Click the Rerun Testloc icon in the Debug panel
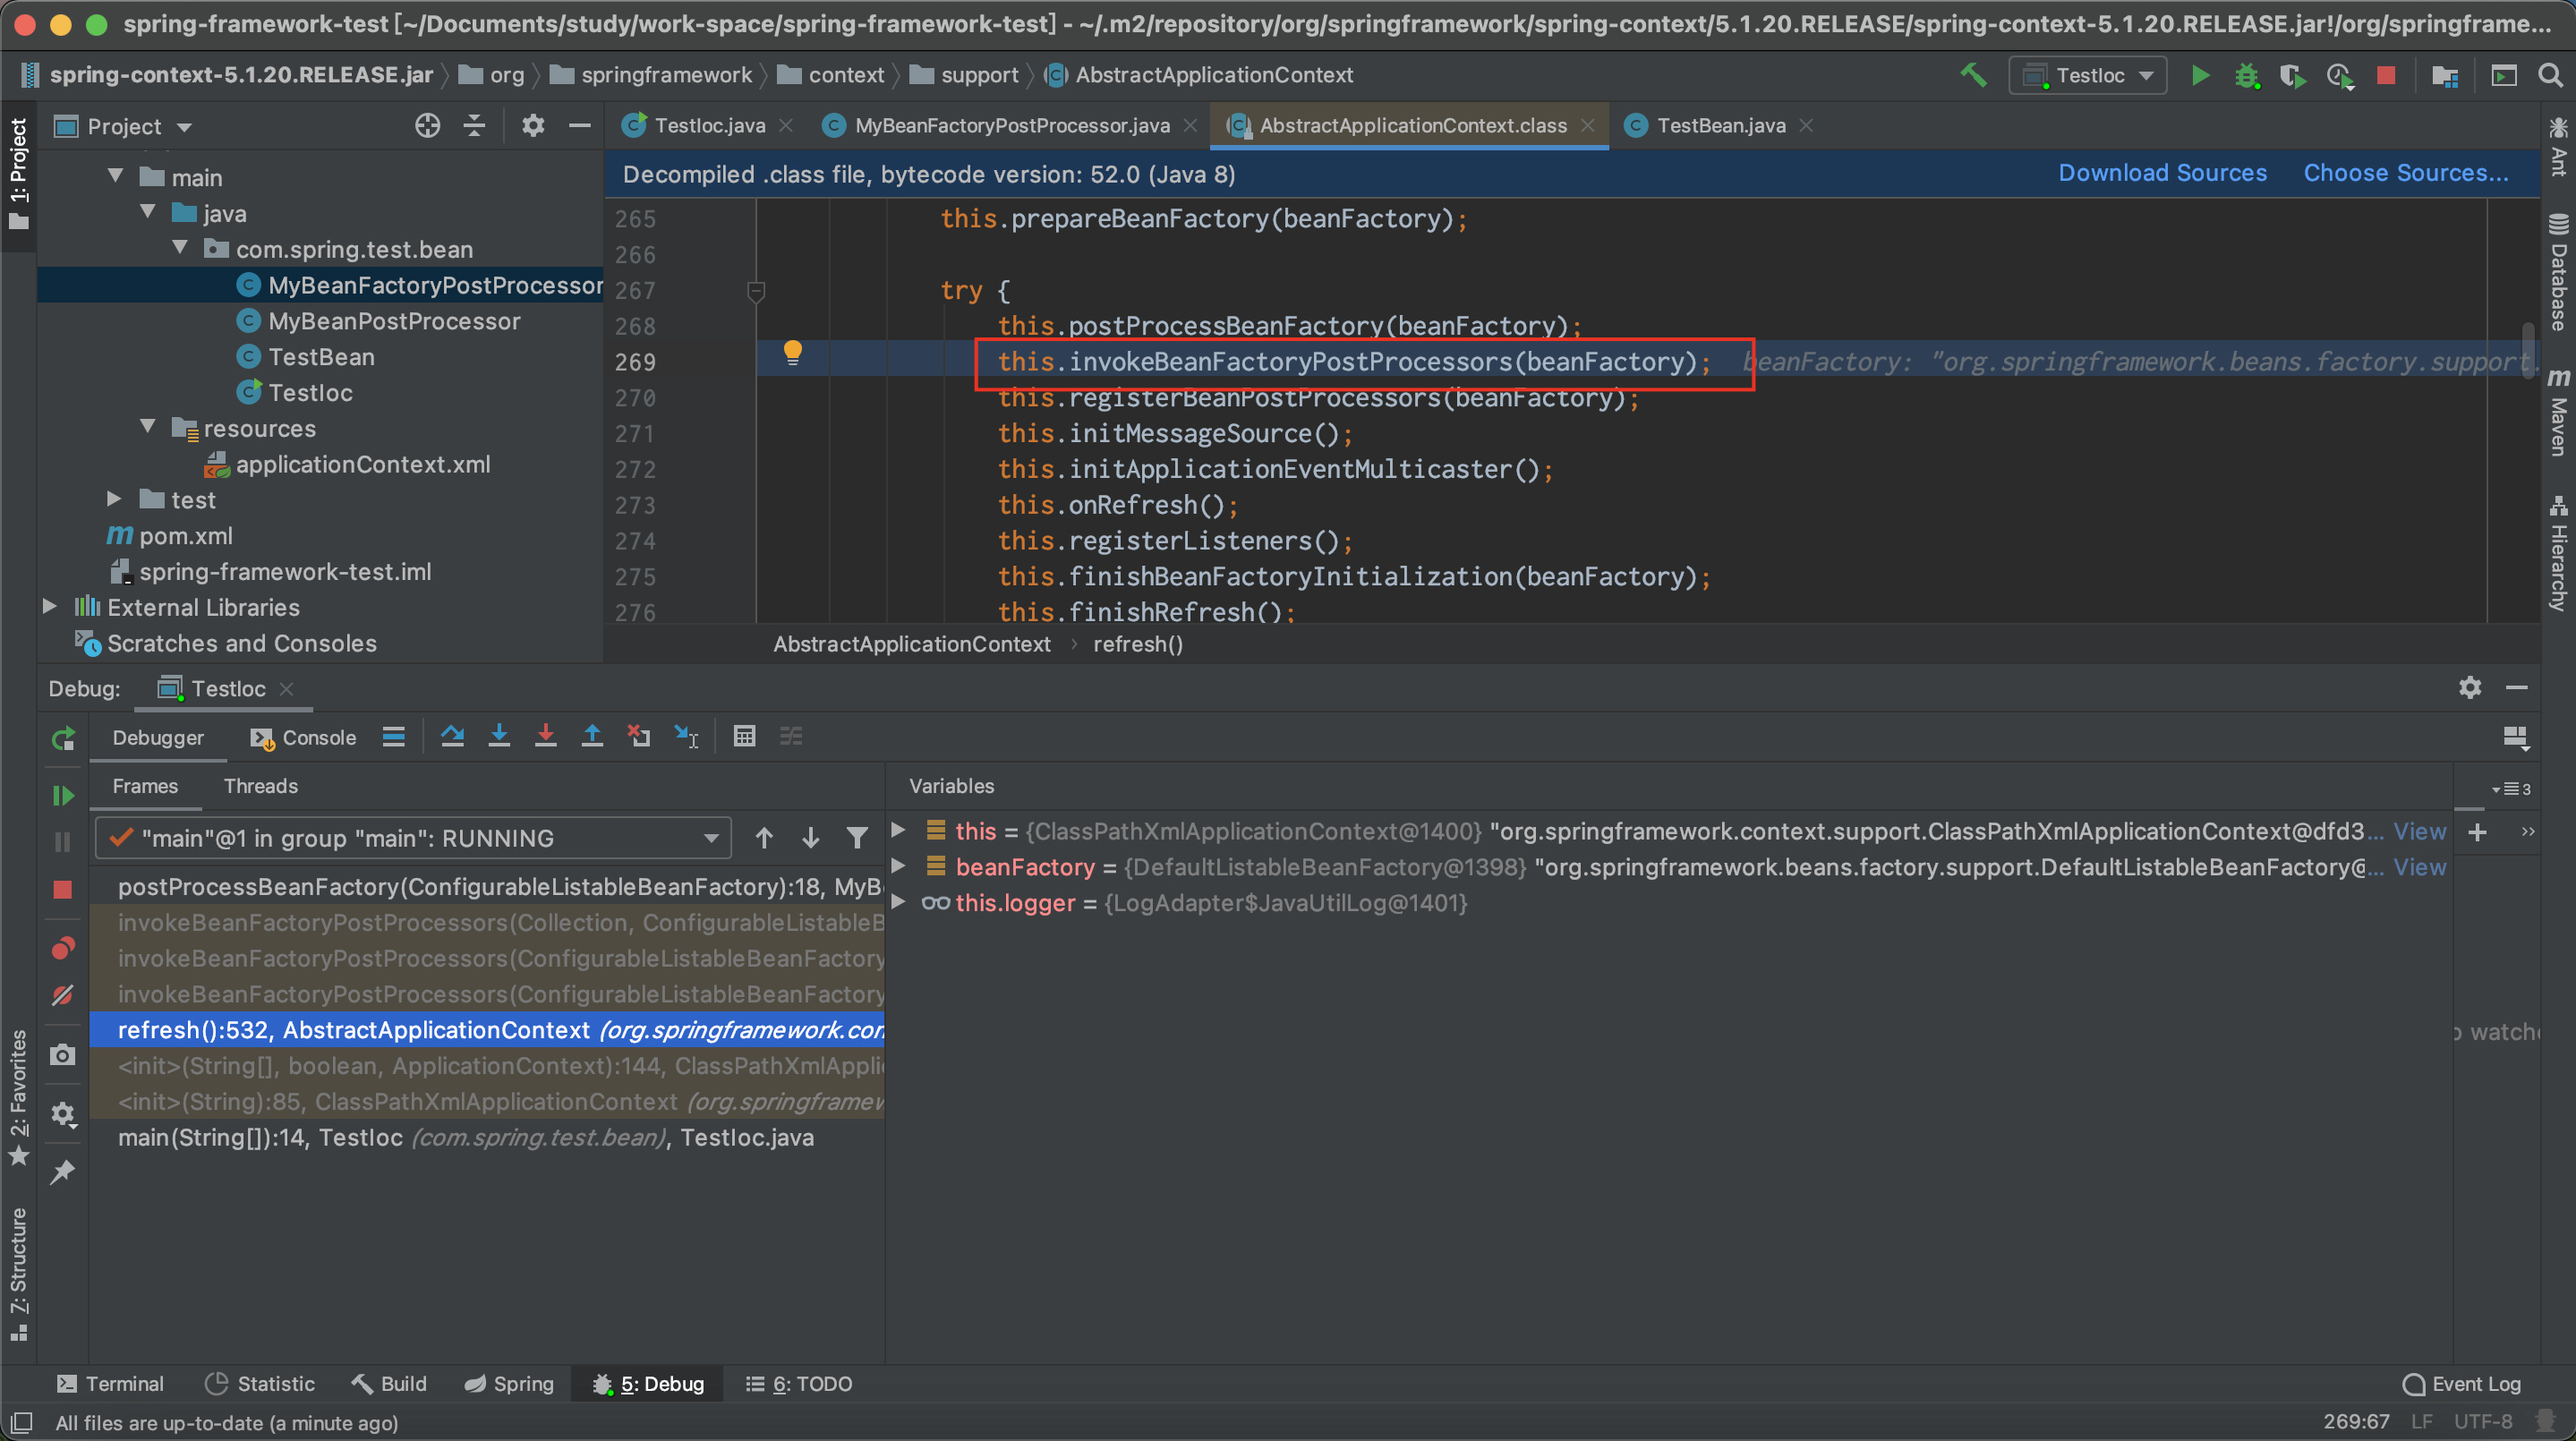Image resolution: width=2576 pixels, height=1441 pixels. (x=63, y=739)
